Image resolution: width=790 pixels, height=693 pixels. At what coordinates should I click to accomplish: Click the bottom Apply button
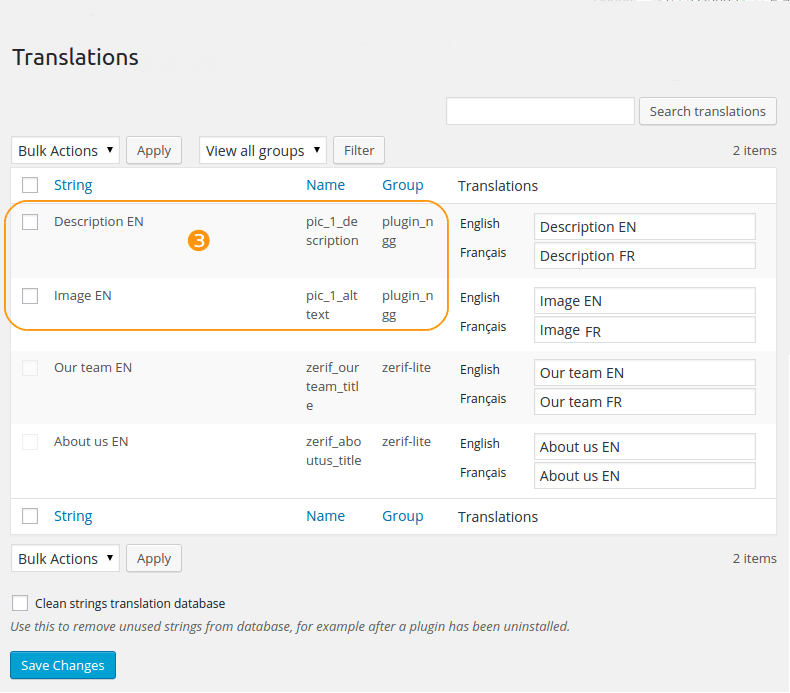tap(154, 558)
